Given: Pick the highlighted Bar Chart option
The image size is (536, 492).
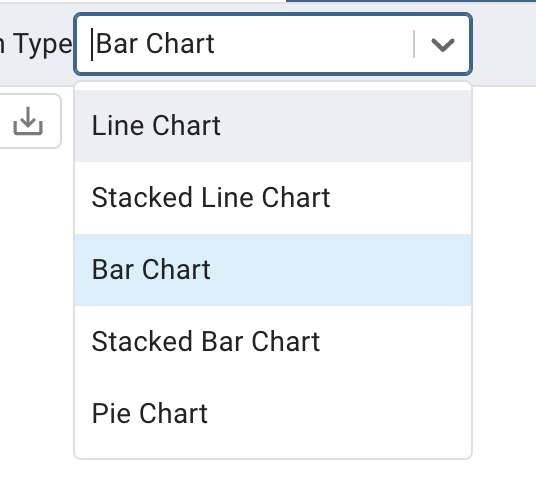Looking at the screenshot, I should tap(273, 270).
